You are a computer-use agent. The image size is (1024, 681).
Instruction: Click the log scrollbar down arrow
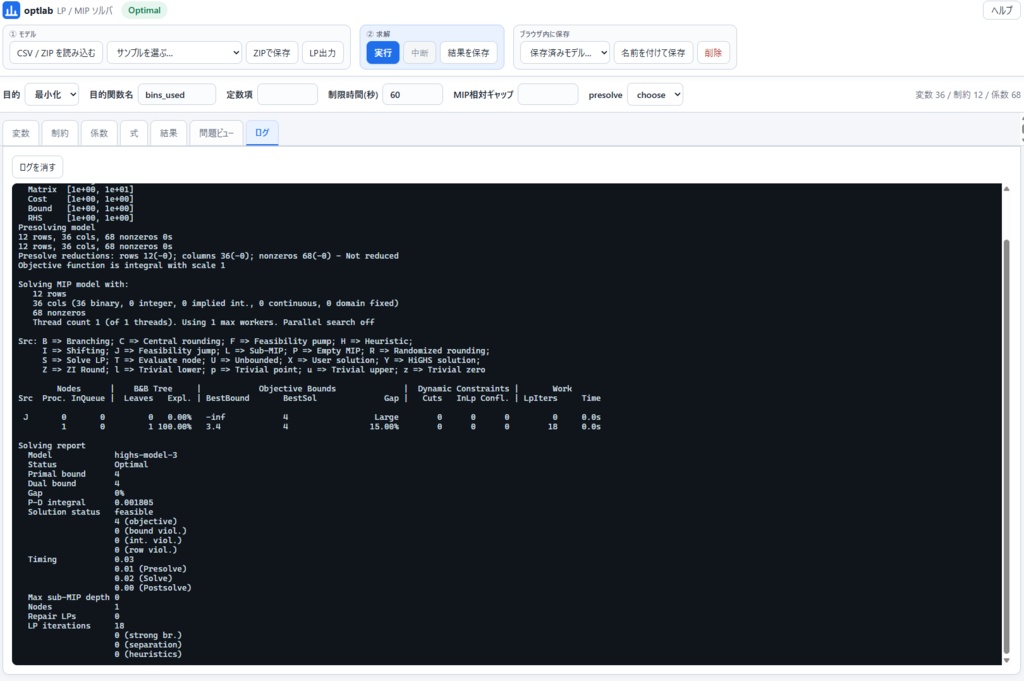(x=1006, y=660)
